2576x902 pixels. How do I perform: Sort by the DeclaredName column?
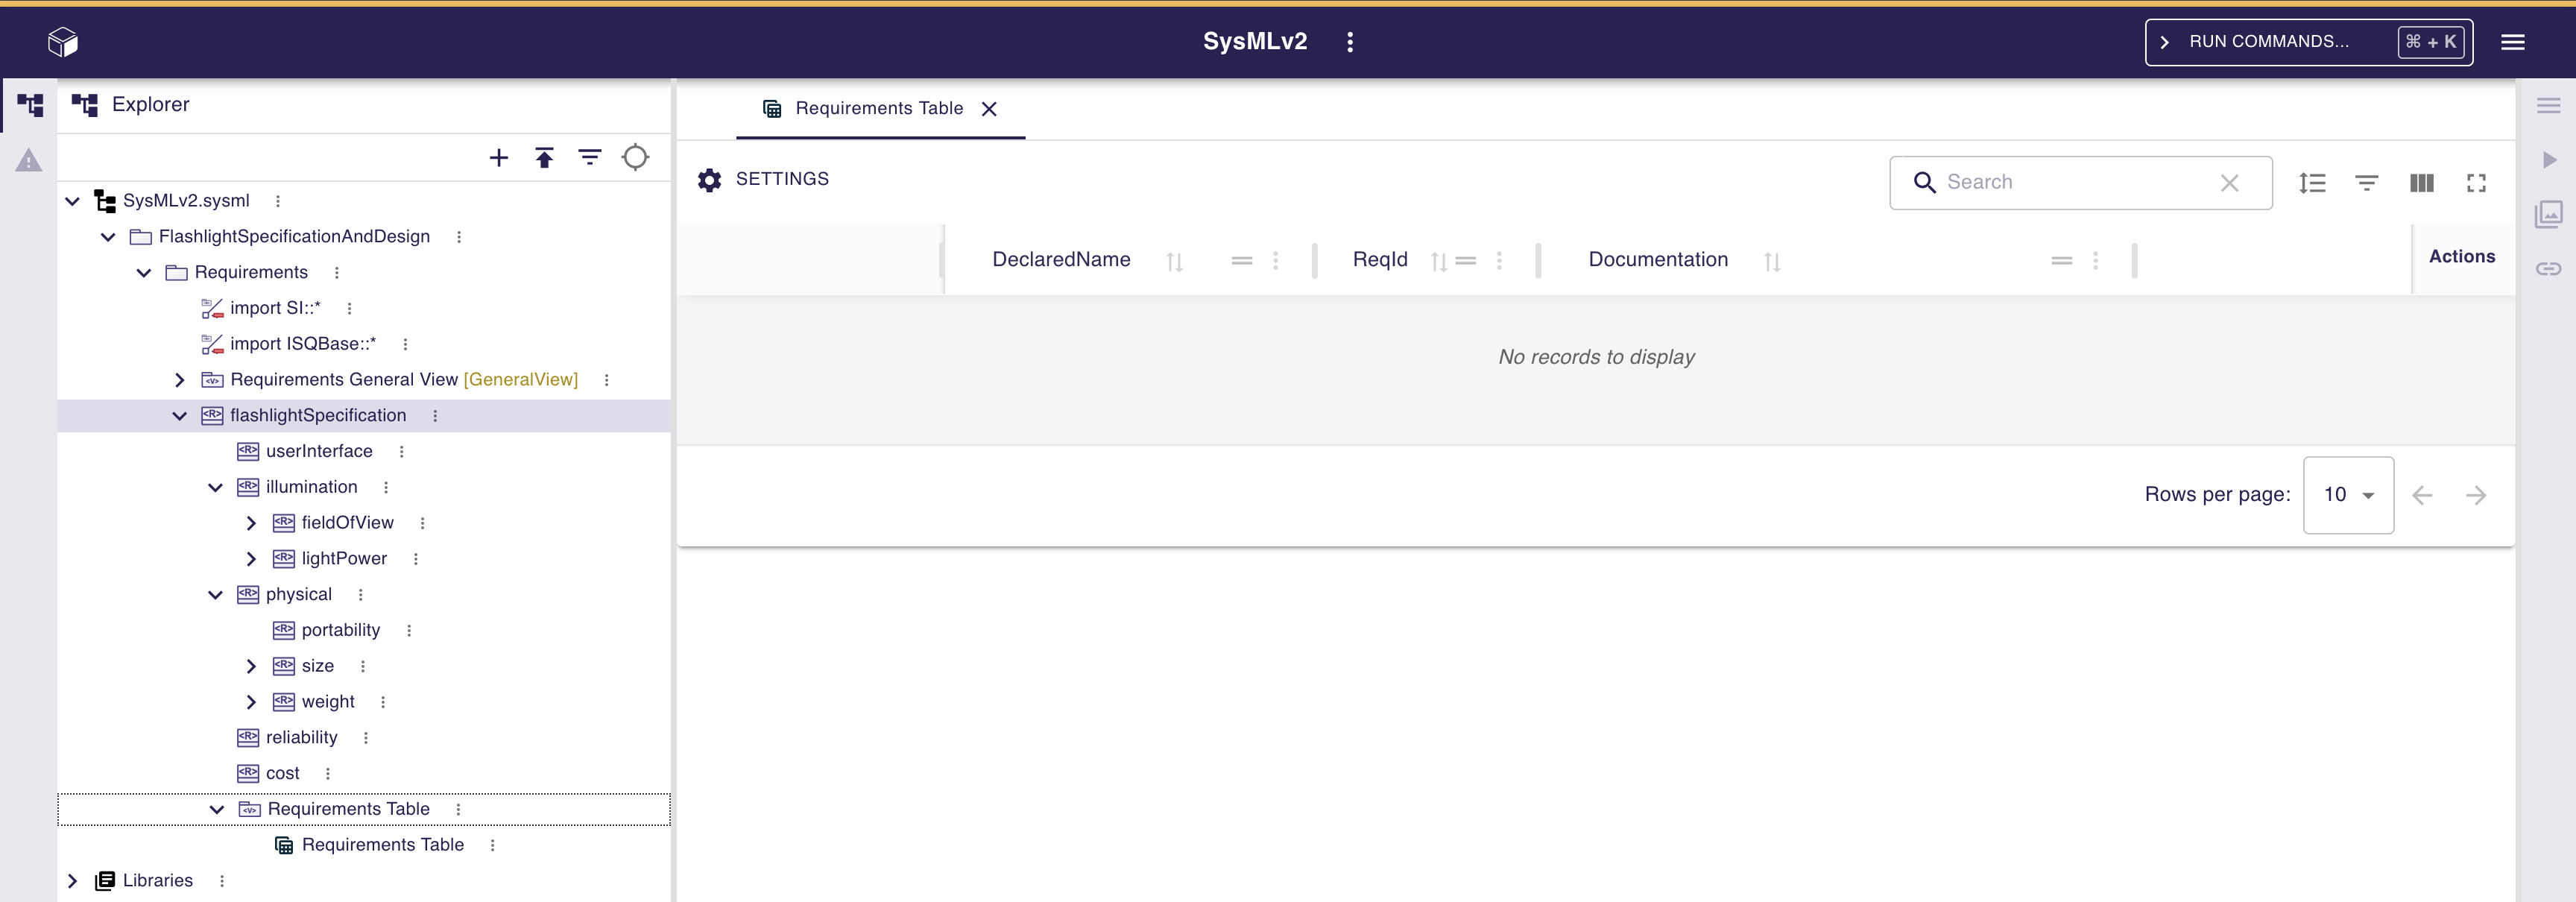pos(1174,261)
